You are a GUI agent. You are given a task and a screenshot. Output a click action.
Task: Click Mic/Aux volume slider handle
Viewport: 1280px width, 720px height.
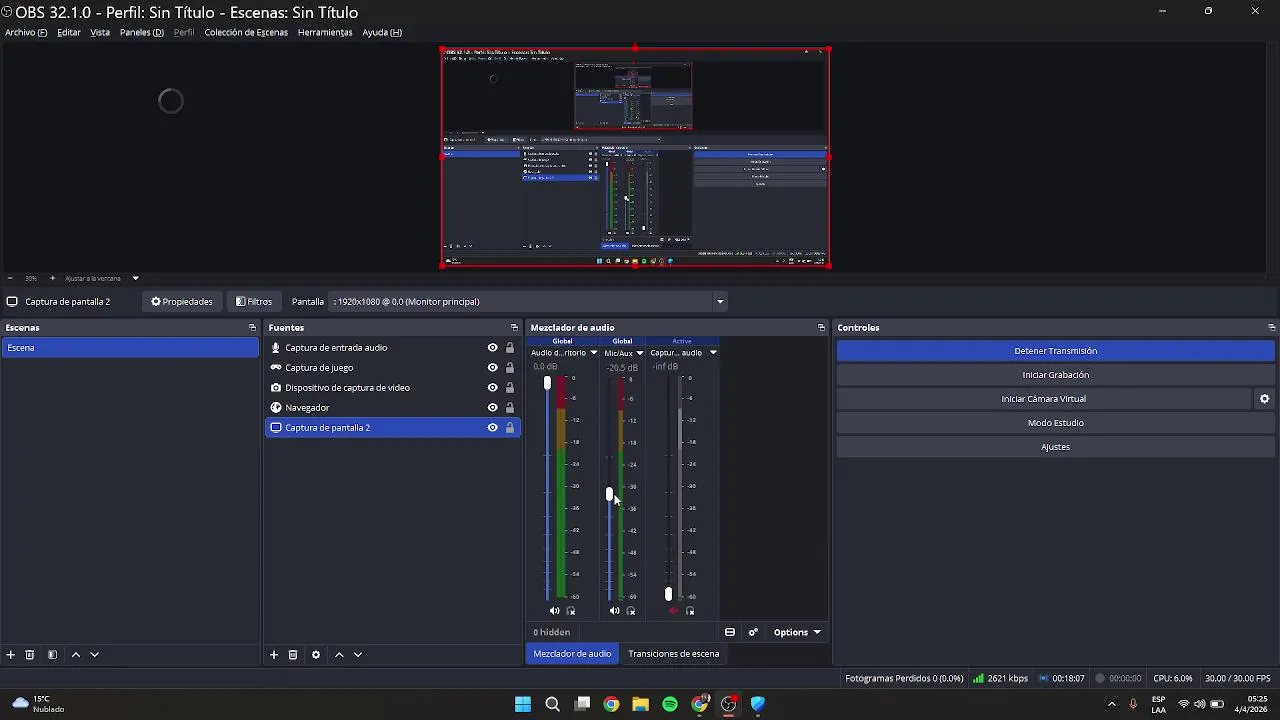[609, 494]
